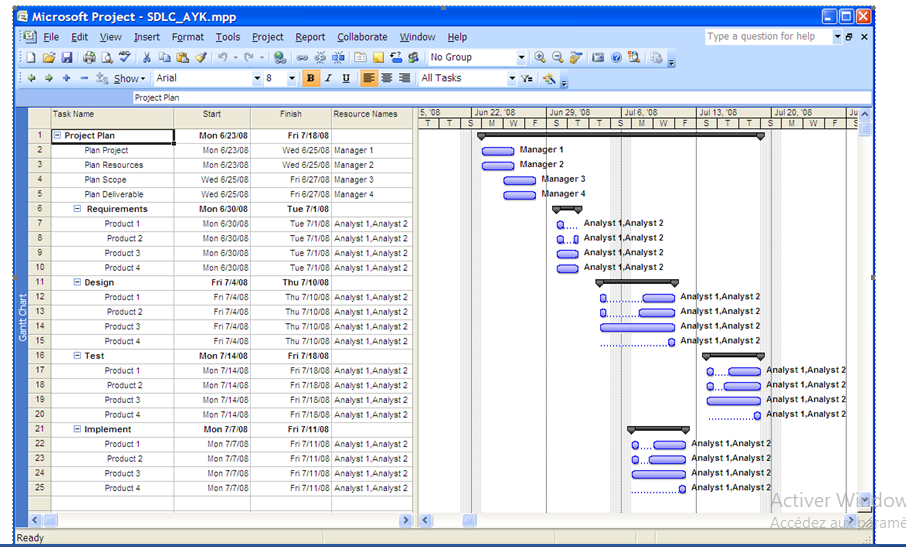Click the Go To Selected Task icon

(575, 58)
